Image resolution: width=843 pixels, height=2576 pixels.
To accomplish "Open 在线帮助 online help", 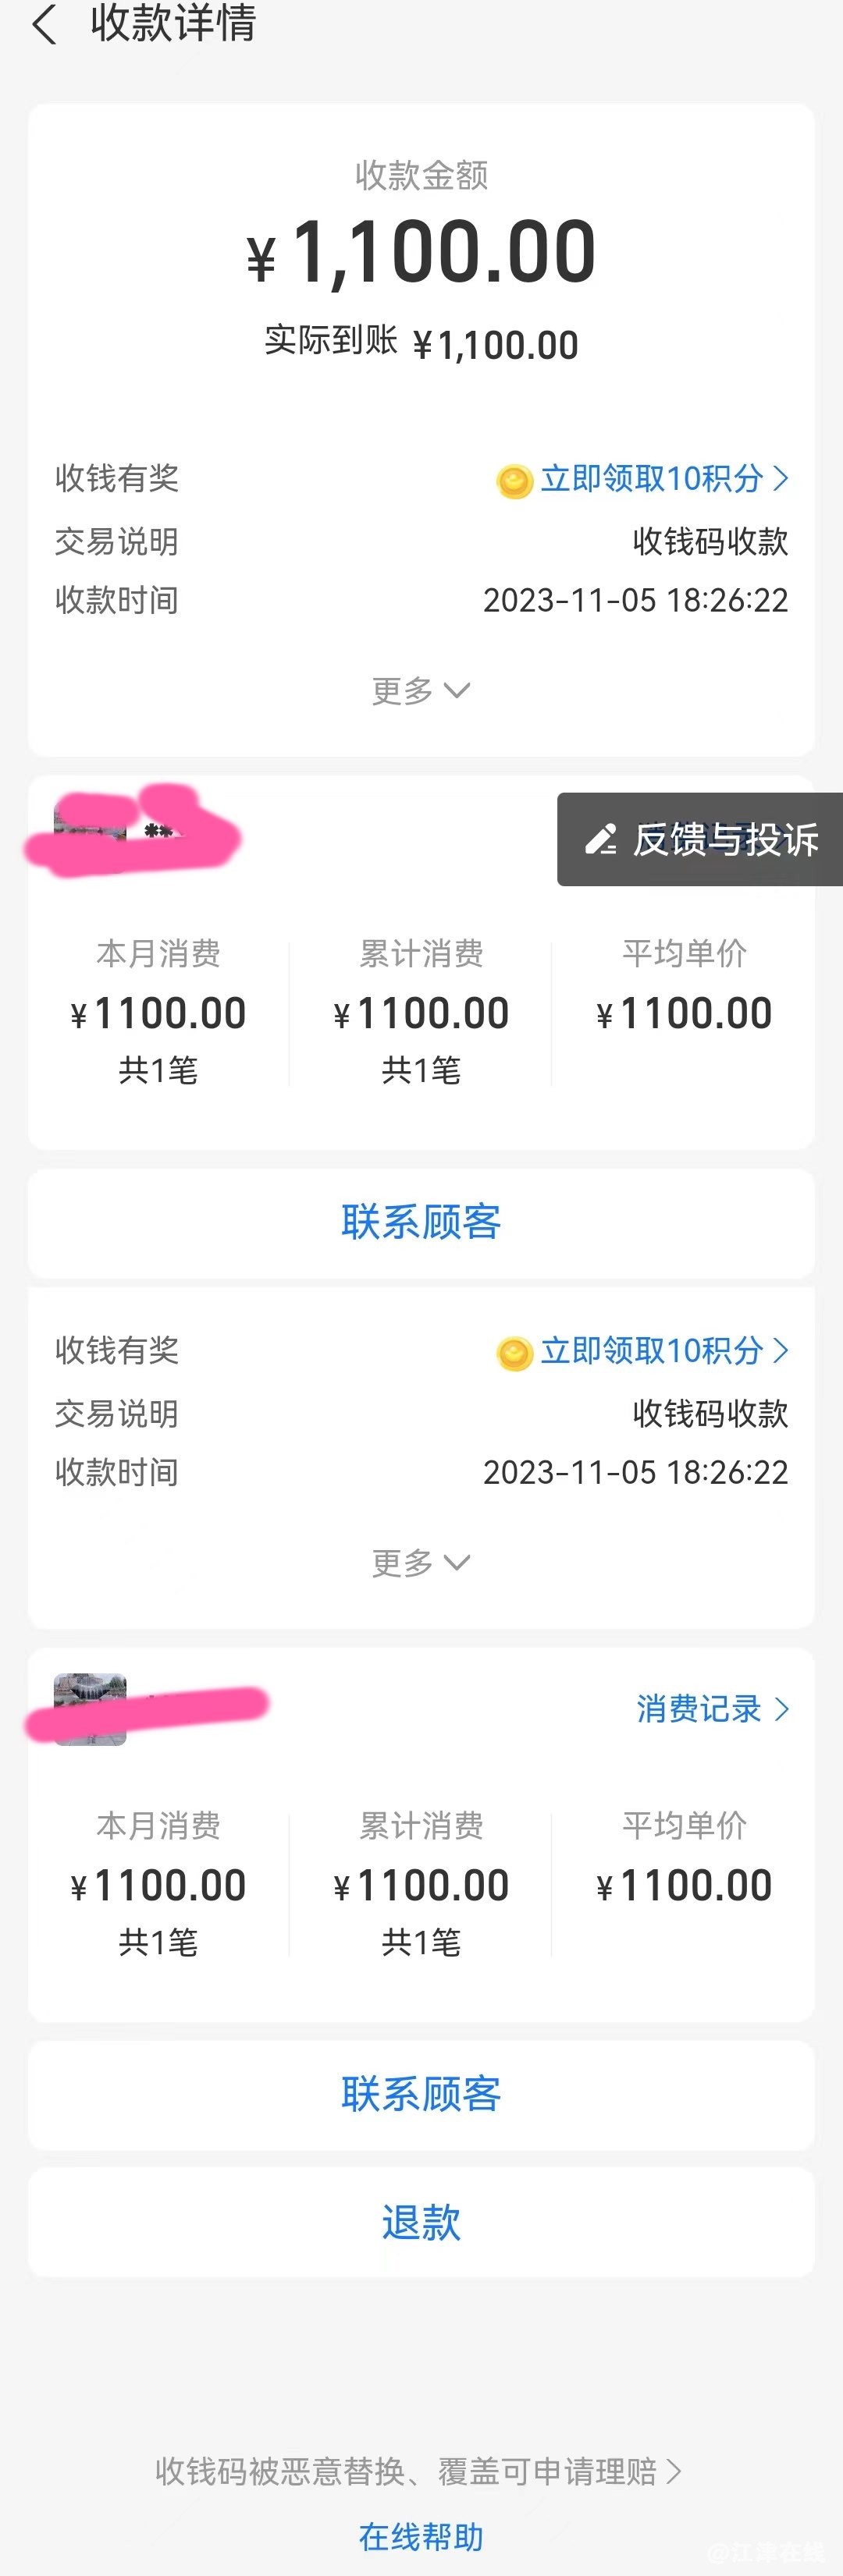I will [x=421, y=2537].
